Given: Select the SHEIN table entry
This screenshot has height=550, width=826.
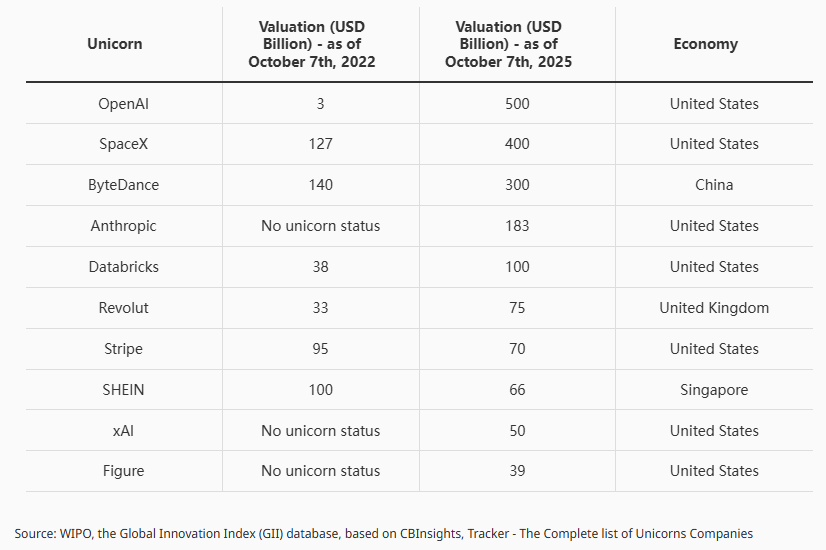Looking at the screenshot, I should pos(124,390).
